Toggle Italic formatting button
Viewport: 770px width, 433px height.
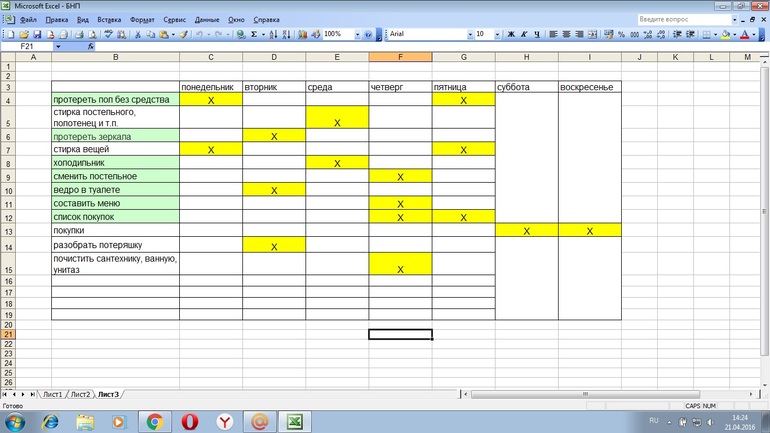point(524,34)
